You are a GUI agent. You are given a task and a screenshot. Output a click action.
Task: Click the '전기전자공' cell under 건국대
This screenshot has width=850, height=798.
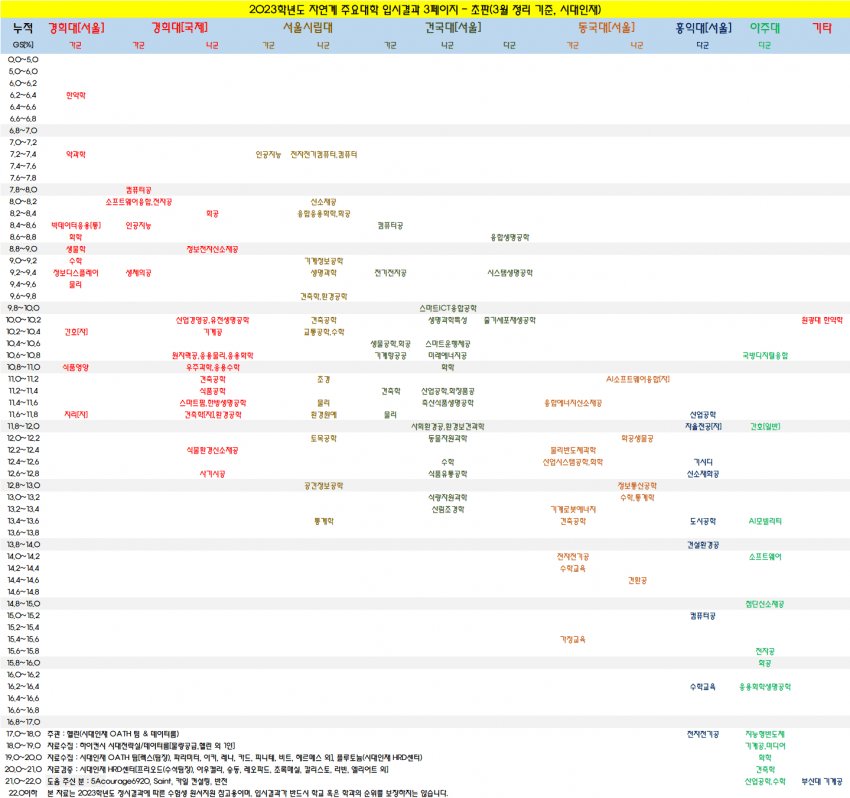click(390, 273)
